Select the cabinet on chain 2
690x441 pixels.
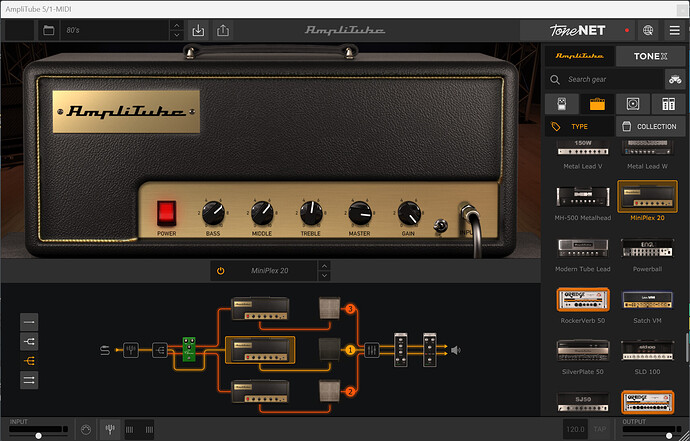pyautogui.click(x=330, y=391)
